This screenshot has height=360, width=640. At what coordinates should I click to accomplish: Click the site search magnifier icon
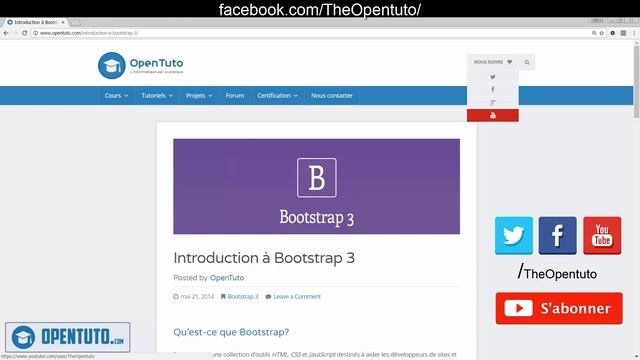(x=527, y=62)
